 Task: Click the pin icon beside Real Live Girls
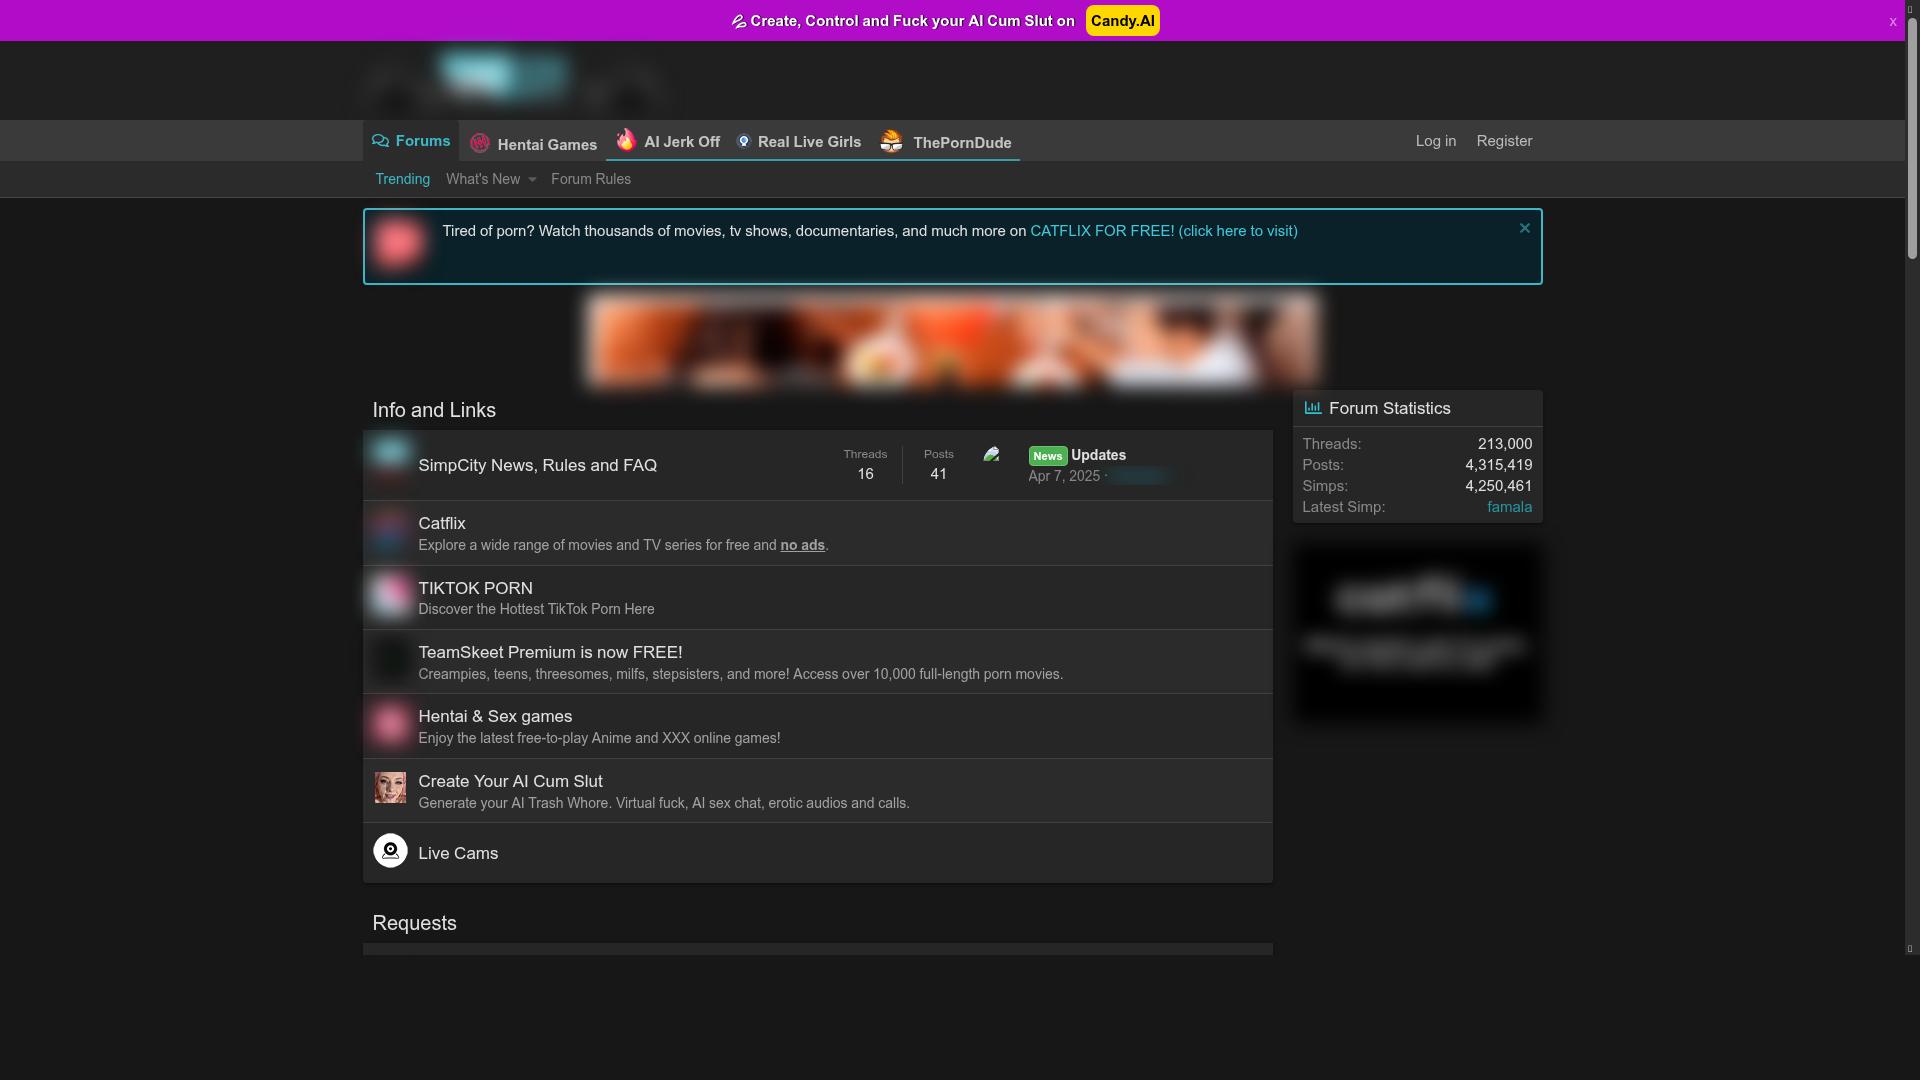coord(743,141)
